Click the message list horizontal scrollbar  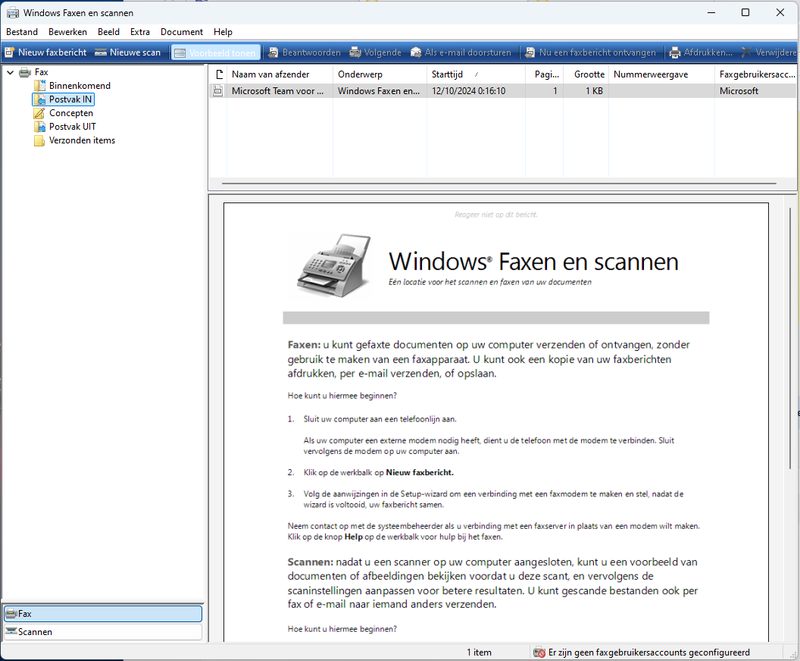pos(499,183)
